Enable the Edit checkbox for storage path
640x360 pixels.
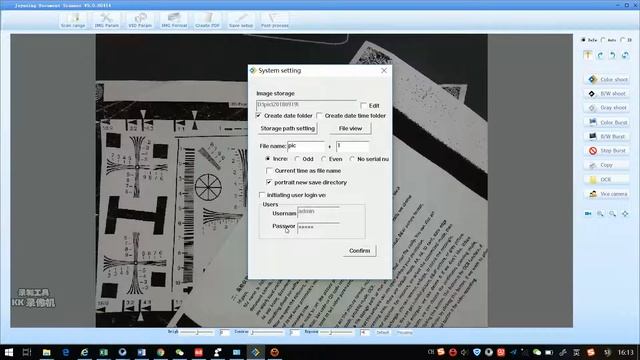click(364, 106)
